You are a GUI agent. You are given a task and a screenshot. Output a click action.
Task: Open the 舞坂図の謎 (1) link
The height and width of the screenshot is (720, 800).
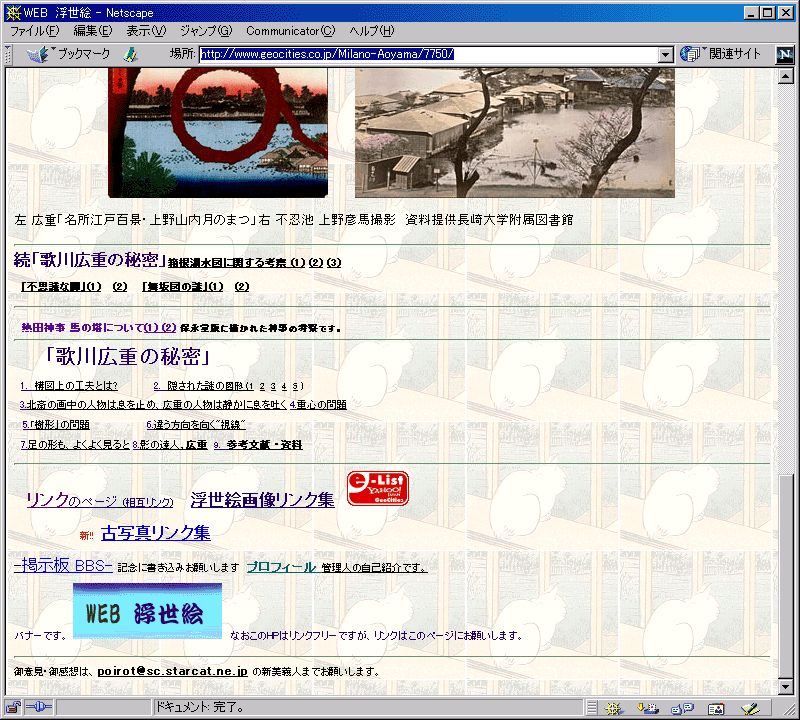click(183, 287)
